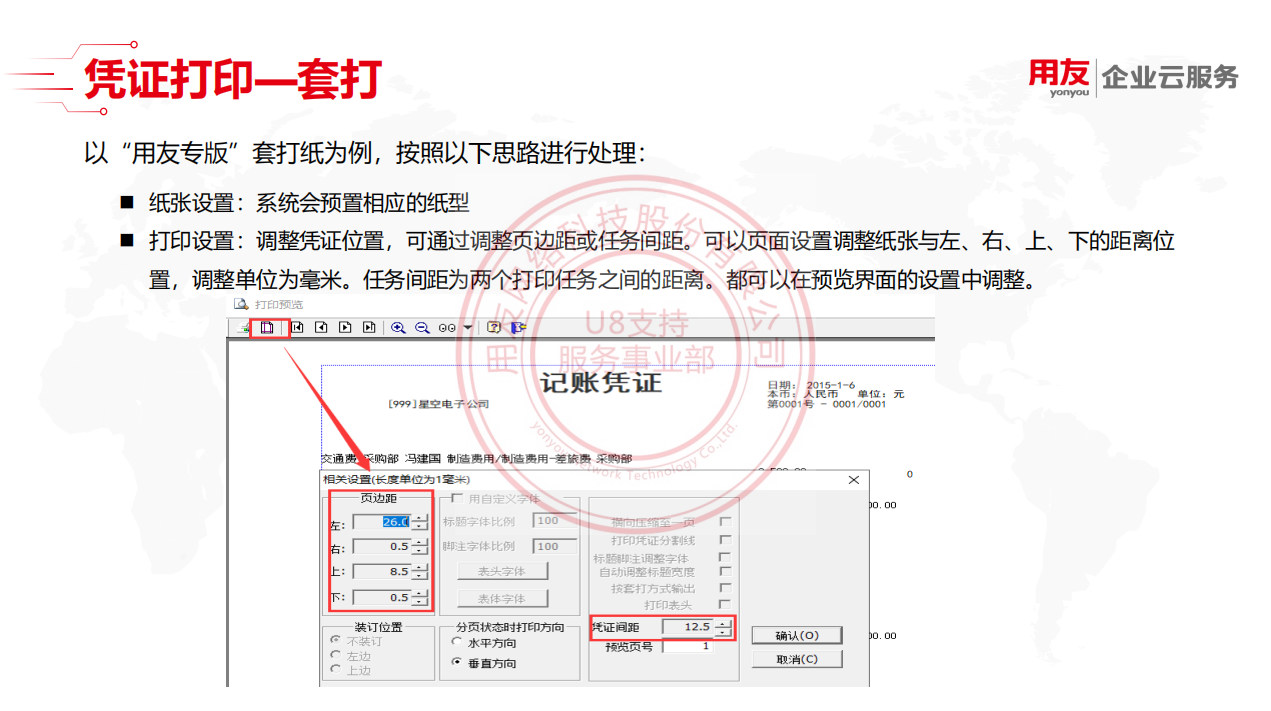The height and width of the screenshot is (711, 1271).
Task: Click the exit preview icon in toolbar
Action: point(517,327)
